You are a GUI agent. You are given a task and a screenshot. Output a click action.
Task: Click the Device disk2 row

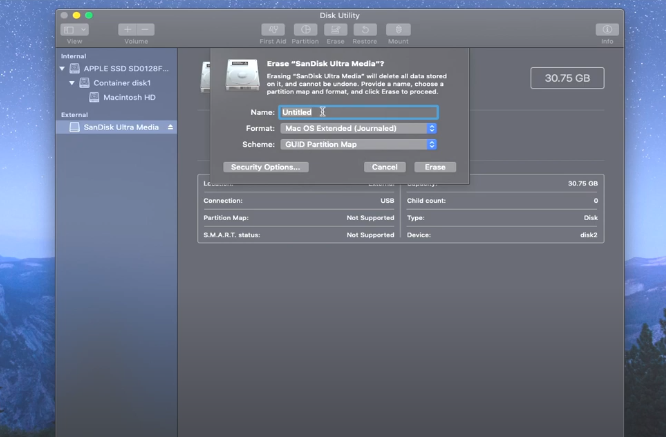coord(502,234)
